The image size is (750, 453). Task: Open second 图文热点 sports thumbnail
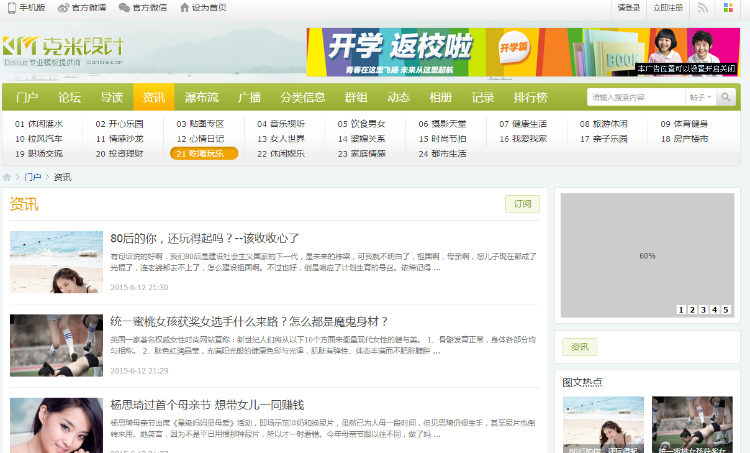coord(692,424)
